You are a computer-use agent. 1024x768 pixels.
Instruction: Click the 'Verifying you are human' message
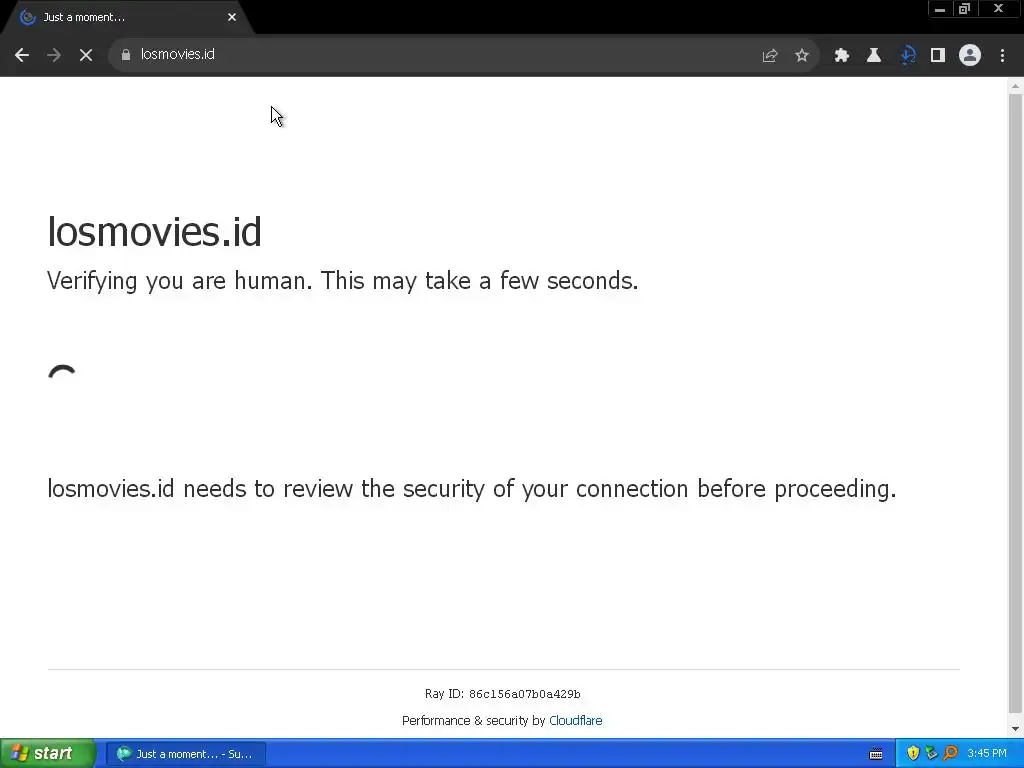(342, 281)
